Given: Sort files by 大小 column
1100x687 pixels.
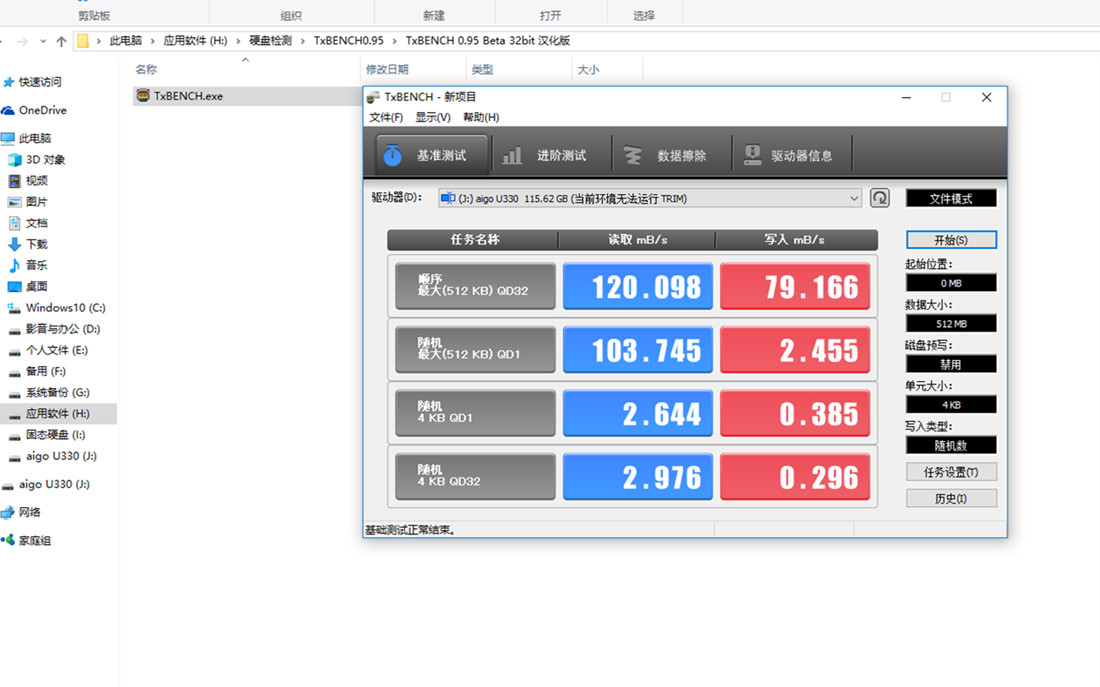Looking at the screenshot, I should tap(588, 69).
